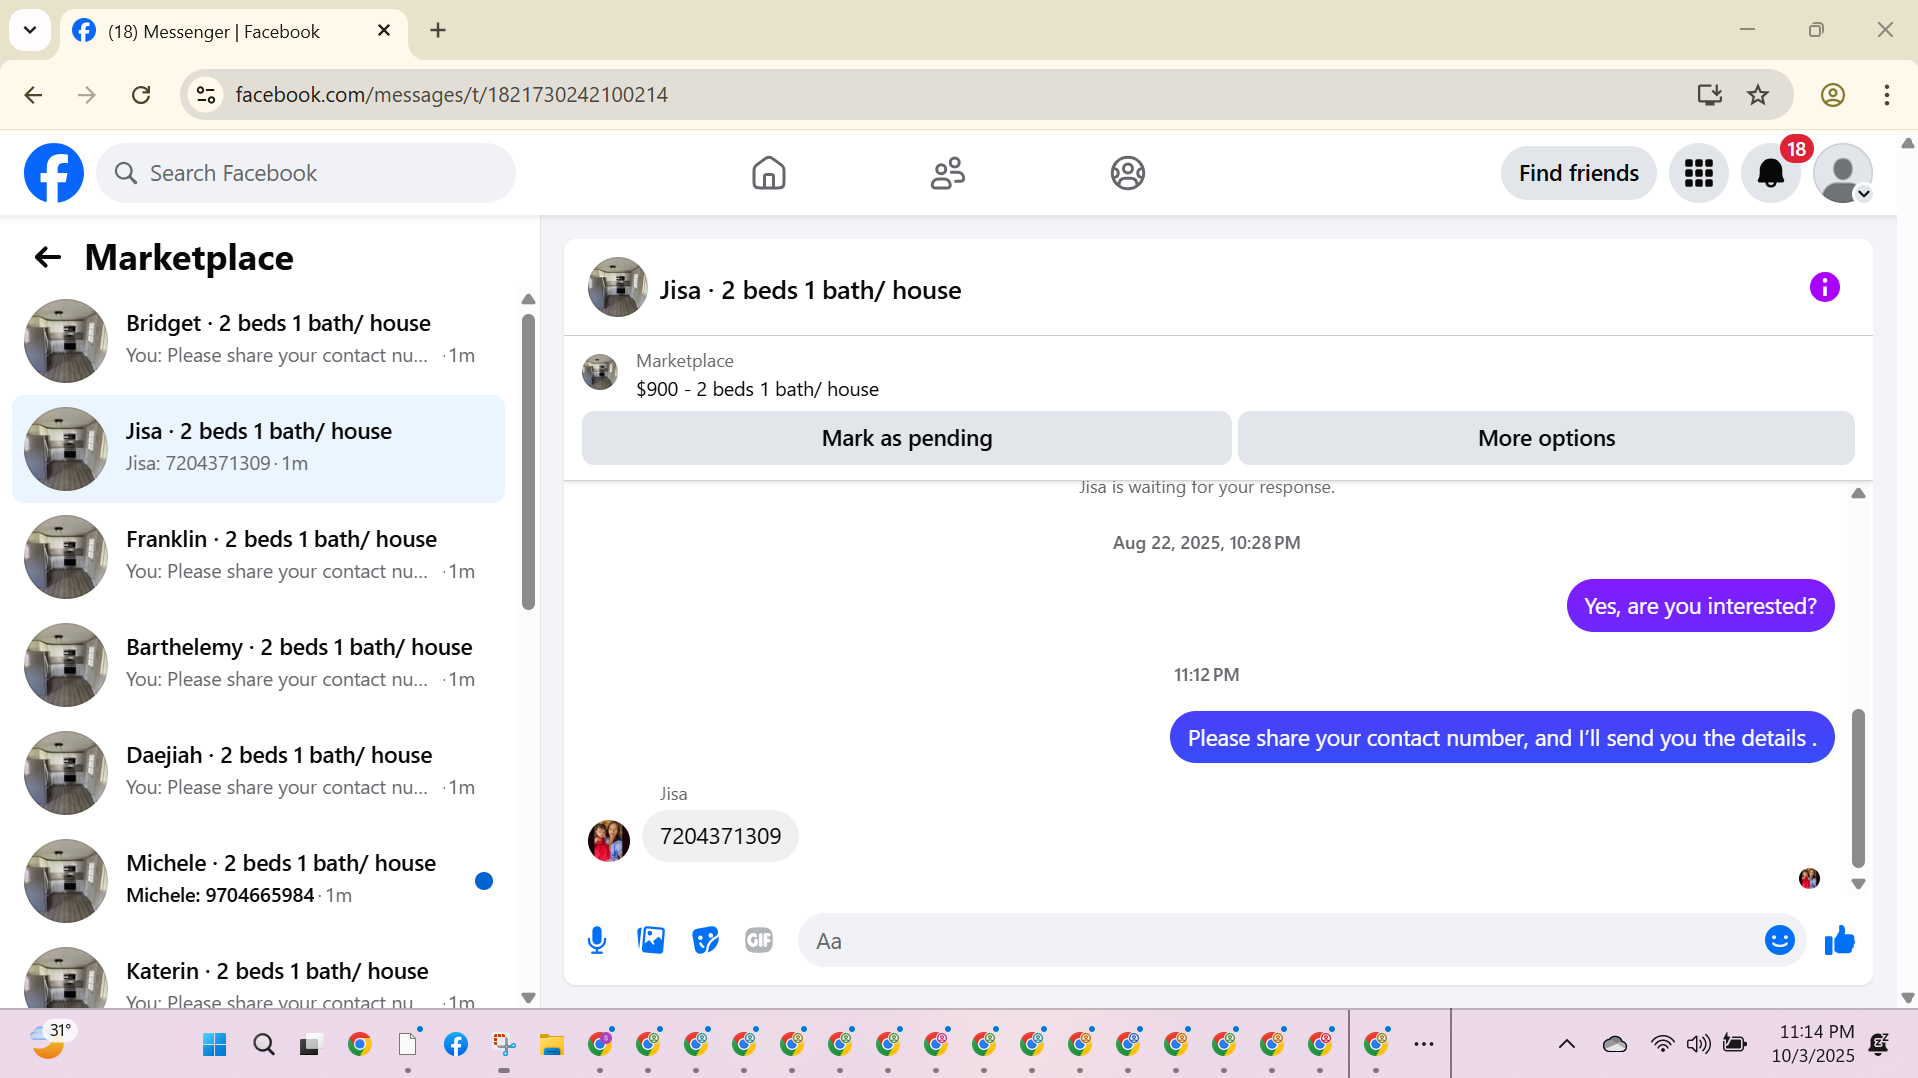Open the Daejiah conversation
This screenshot has width=1918, height=1078.
click(258, 772)
